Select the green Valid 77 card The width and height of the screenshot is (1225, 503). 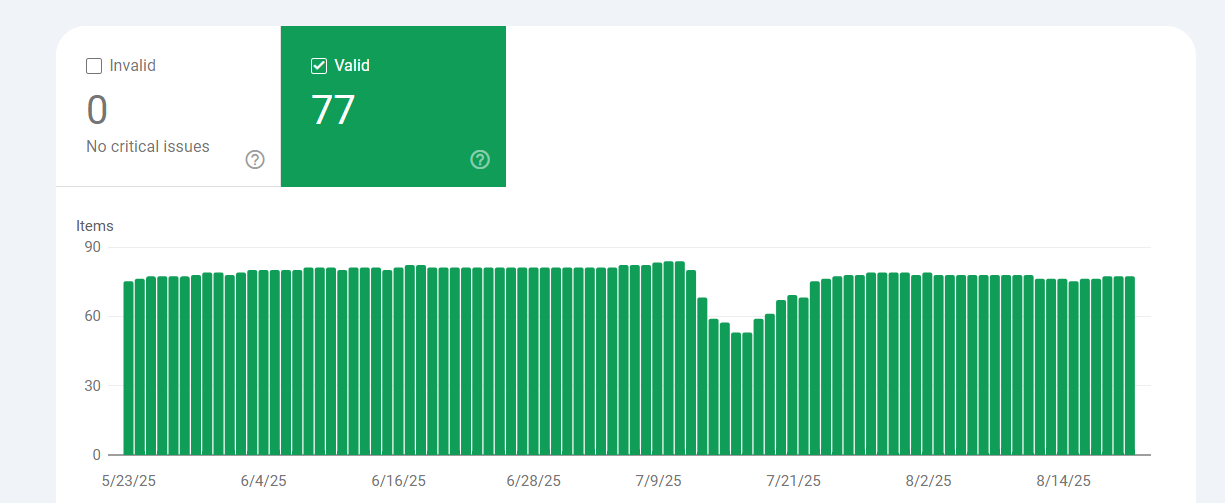point(393,106)
